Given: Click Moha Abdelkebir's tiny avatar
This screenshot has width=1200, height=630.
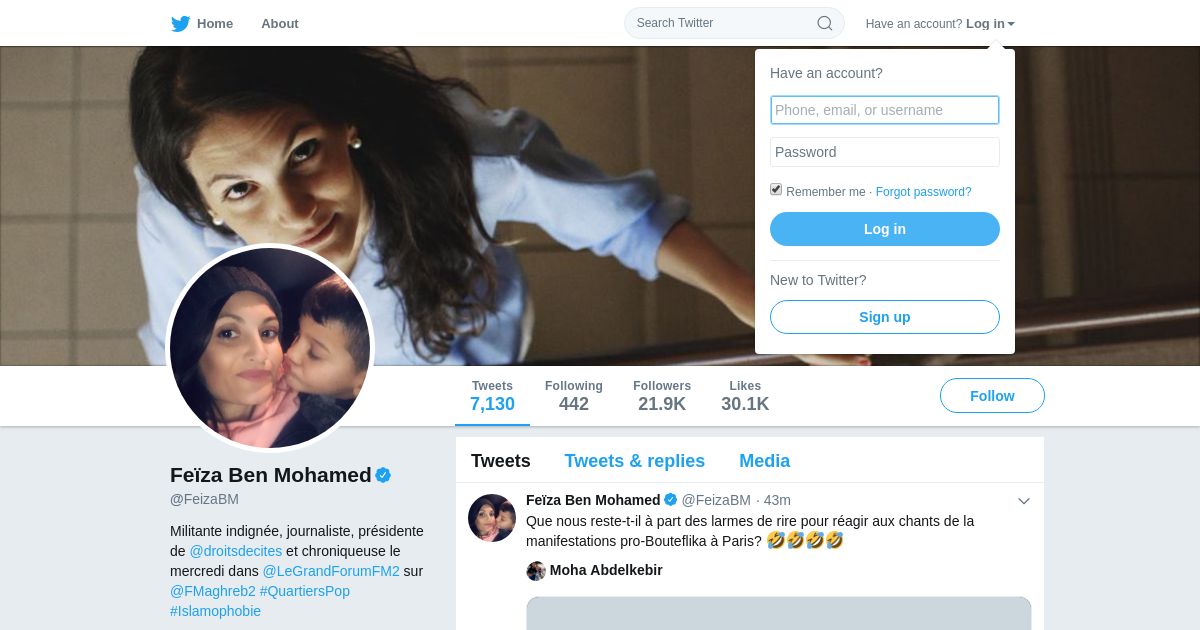Looking at the screenshot, I should [x=536, y=571].
